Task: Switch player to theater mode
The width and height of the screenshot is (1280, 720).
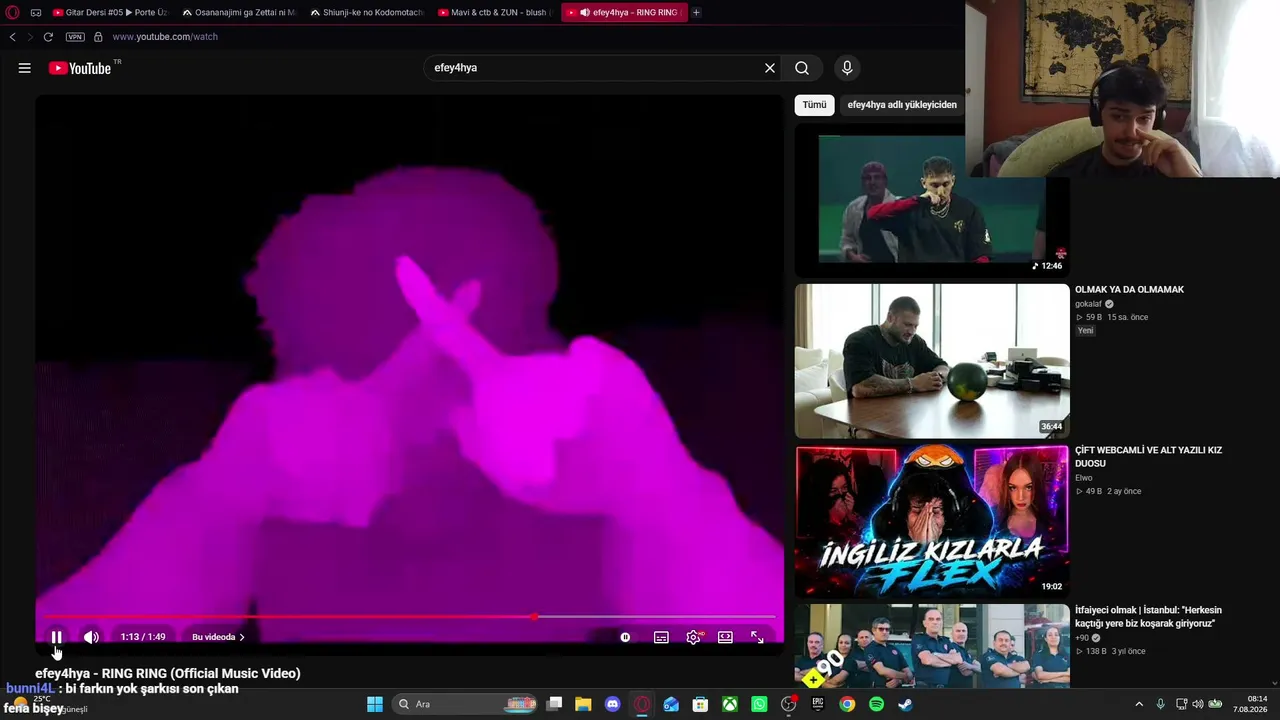Action: 725,637
